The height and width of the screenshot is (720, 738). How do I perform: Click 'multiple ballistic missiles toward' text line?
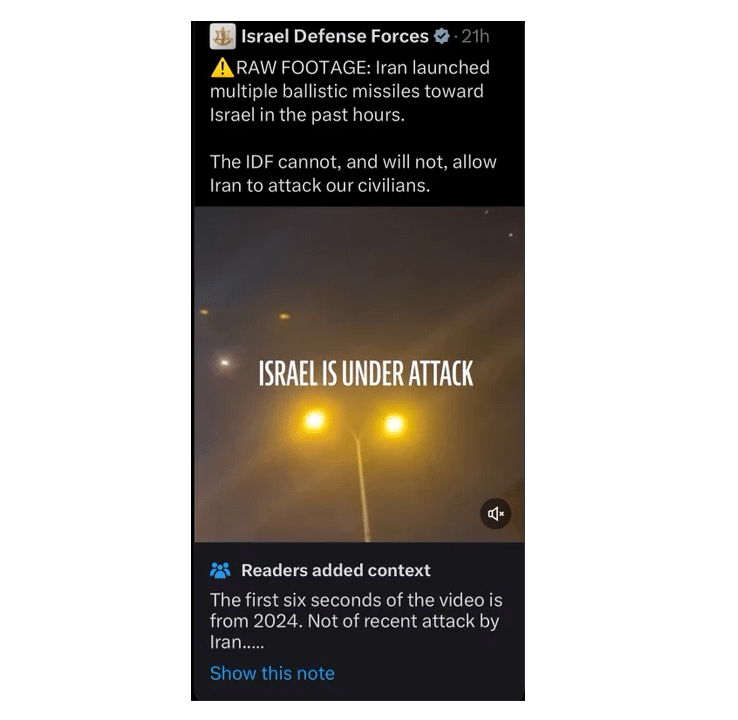click(347, 92)
